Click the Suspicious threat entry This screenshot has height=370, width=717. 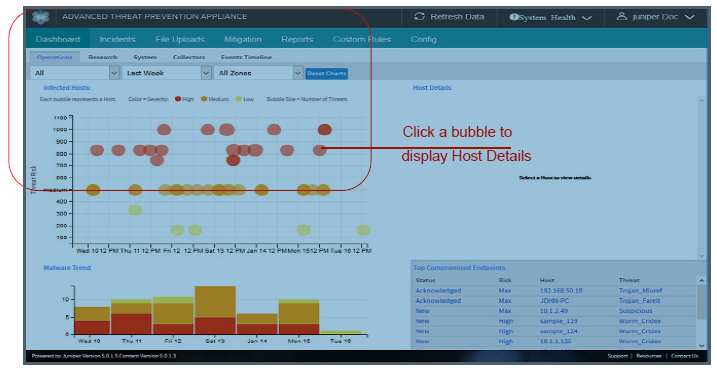tap(636, 311)
